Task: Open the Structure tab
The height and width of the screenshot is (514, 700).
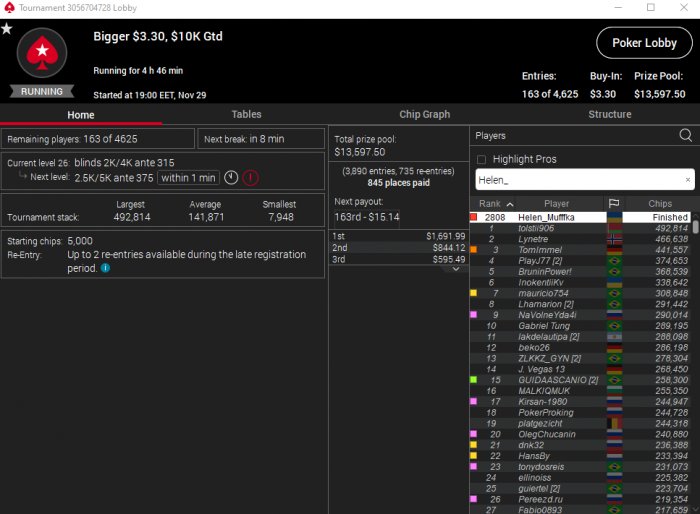Action: tap(610, 114)
